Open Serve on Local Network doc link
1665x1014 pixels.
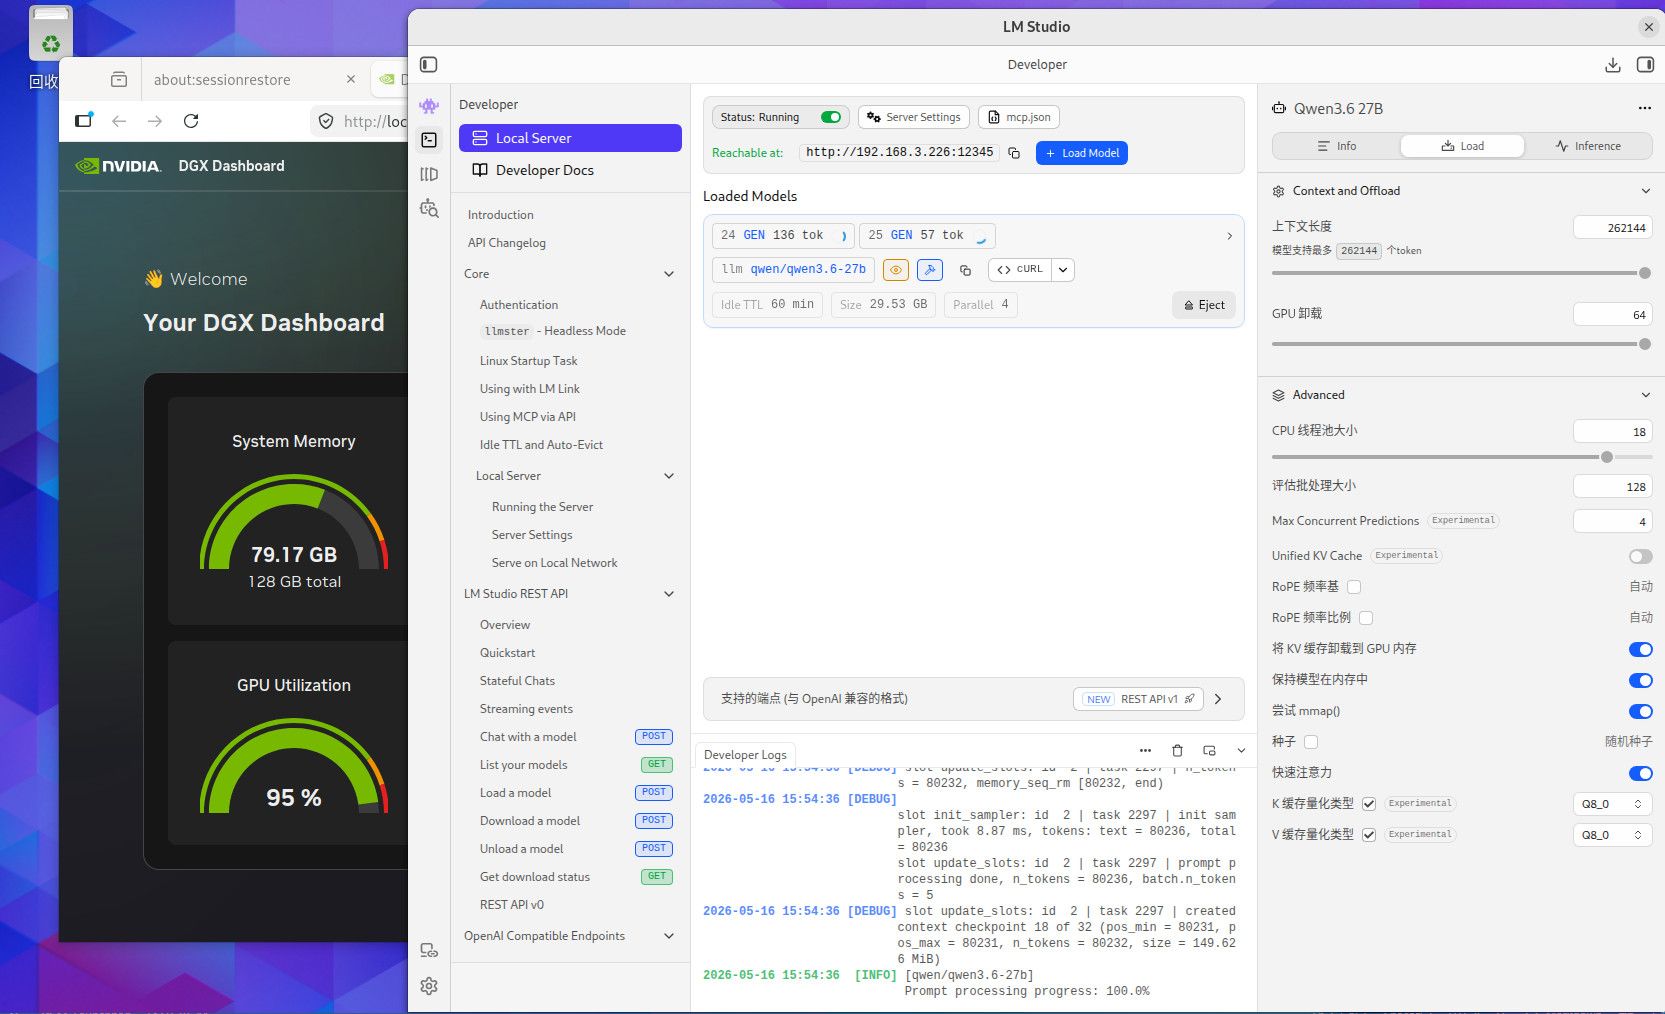click(x=554, y=563)
